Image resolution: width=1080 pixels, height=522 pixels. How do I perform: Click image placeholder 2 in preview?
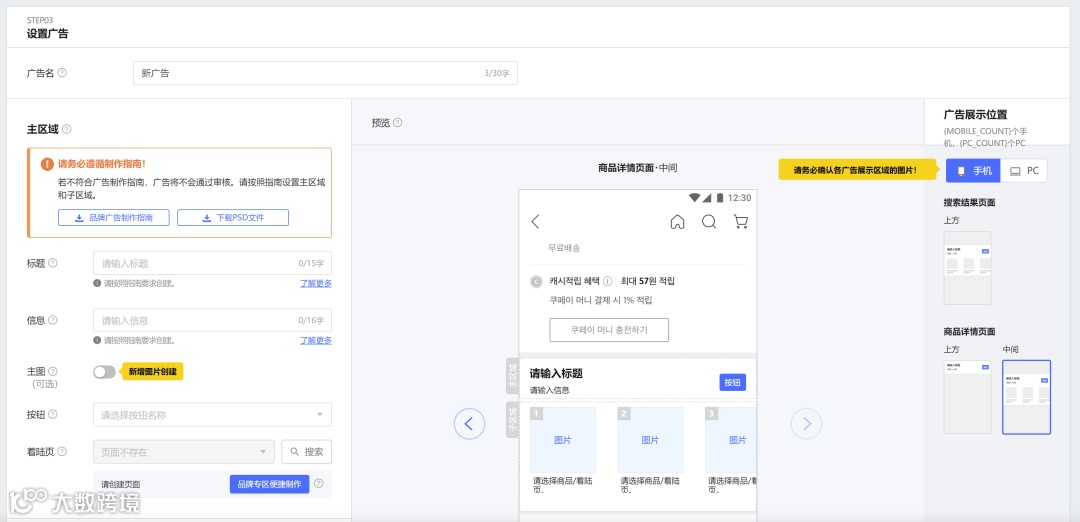pos(650,439)
